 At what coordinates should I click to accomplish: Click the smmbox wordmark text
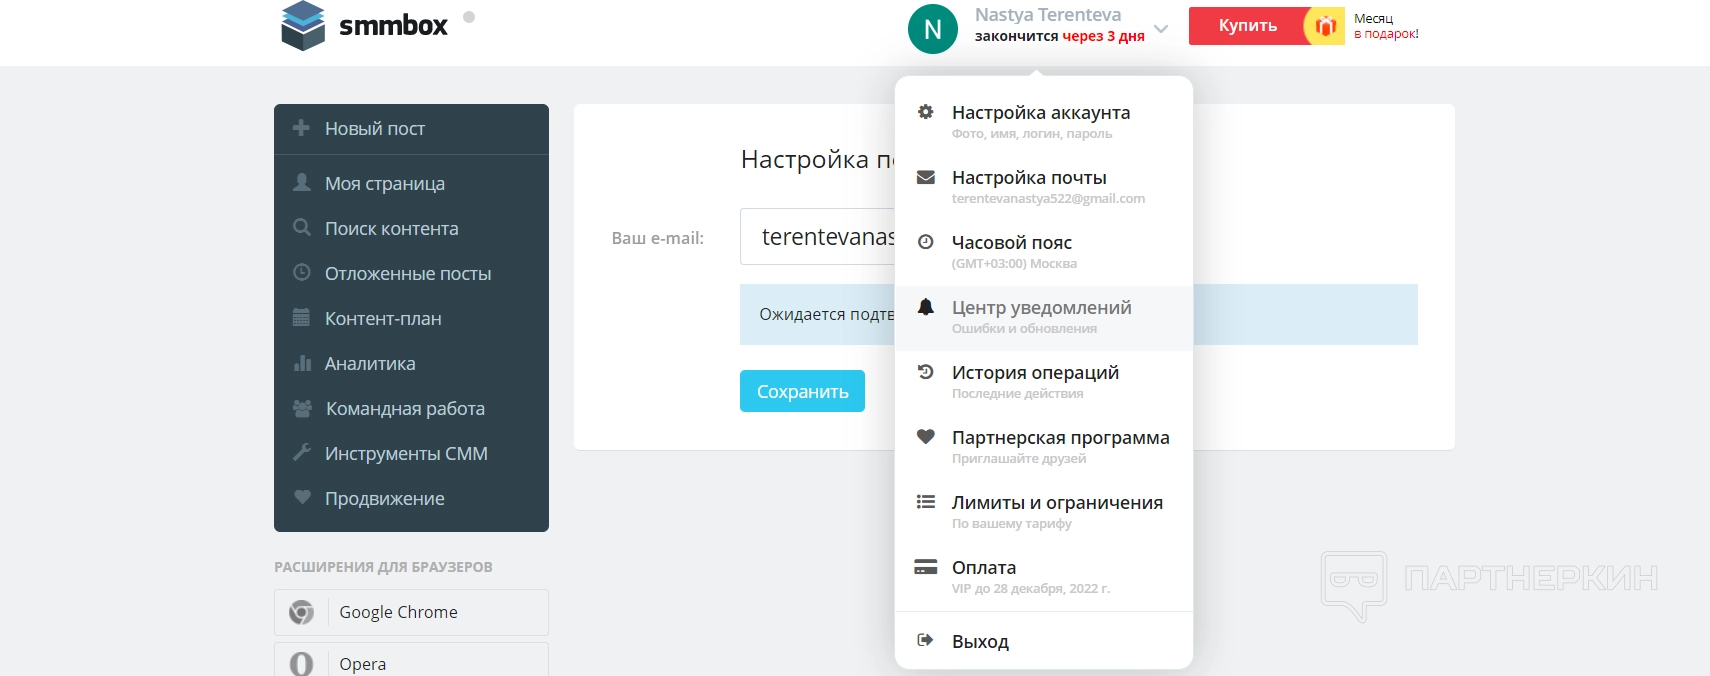(393, 26)
